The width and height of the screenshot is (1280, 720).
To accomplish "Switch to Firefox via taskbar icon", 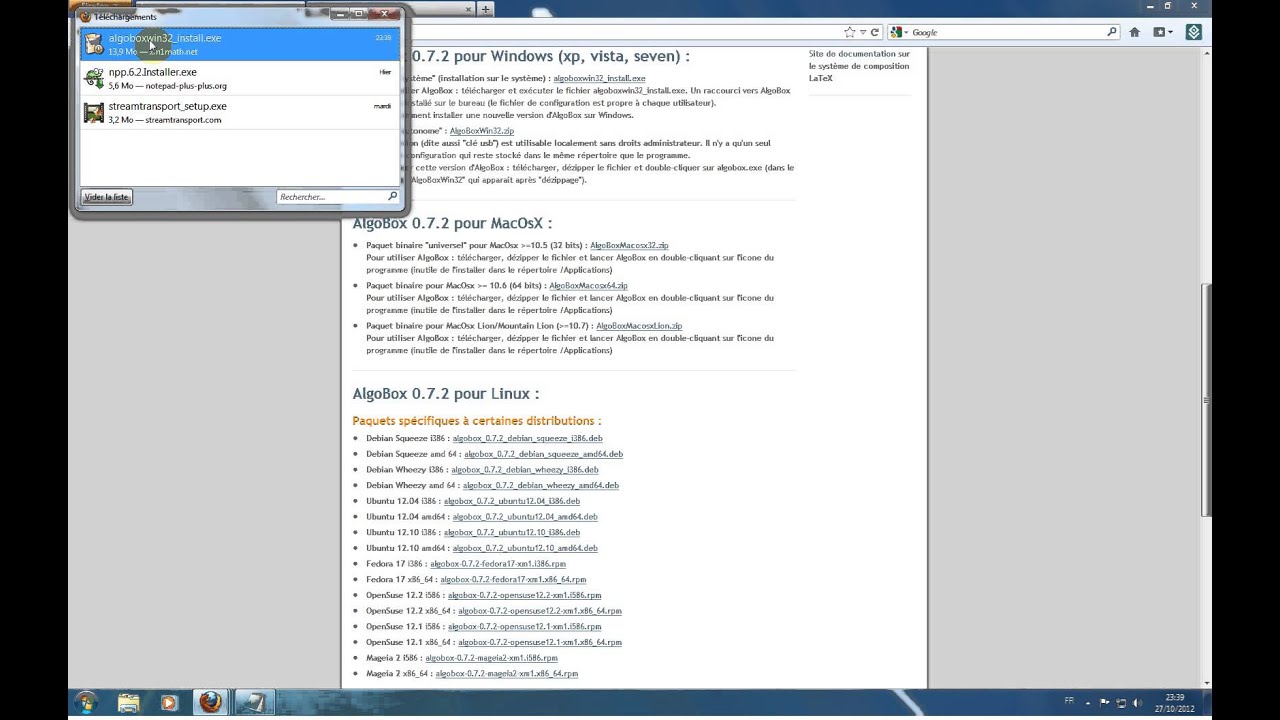I will click(209, 703).
